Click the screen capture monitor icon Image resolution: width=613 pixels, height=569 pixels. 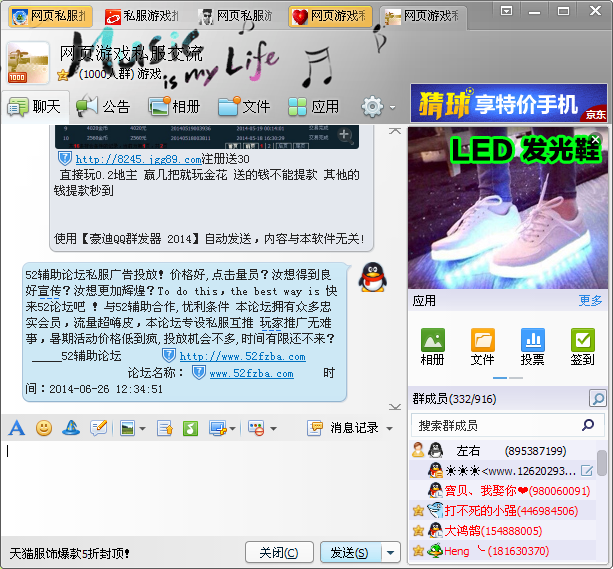218,428
